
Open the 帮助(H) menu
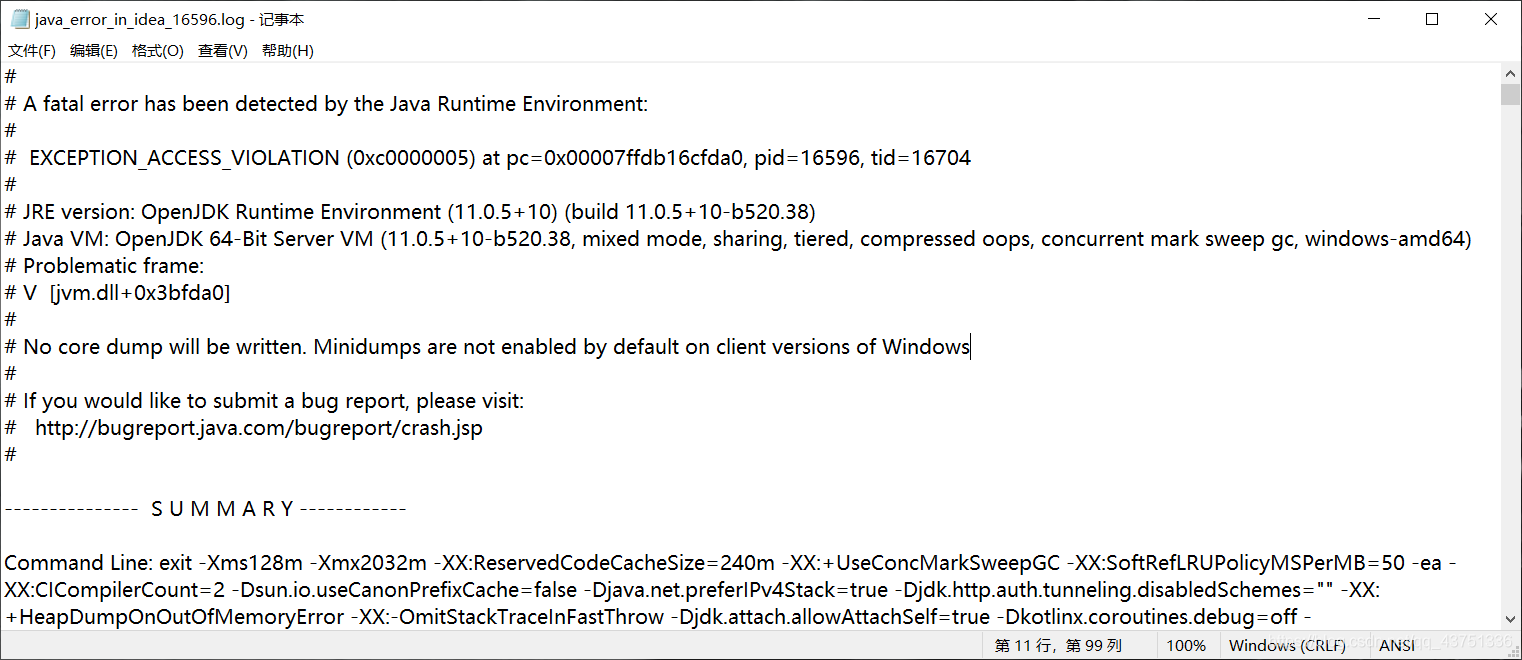coord(287,50)
